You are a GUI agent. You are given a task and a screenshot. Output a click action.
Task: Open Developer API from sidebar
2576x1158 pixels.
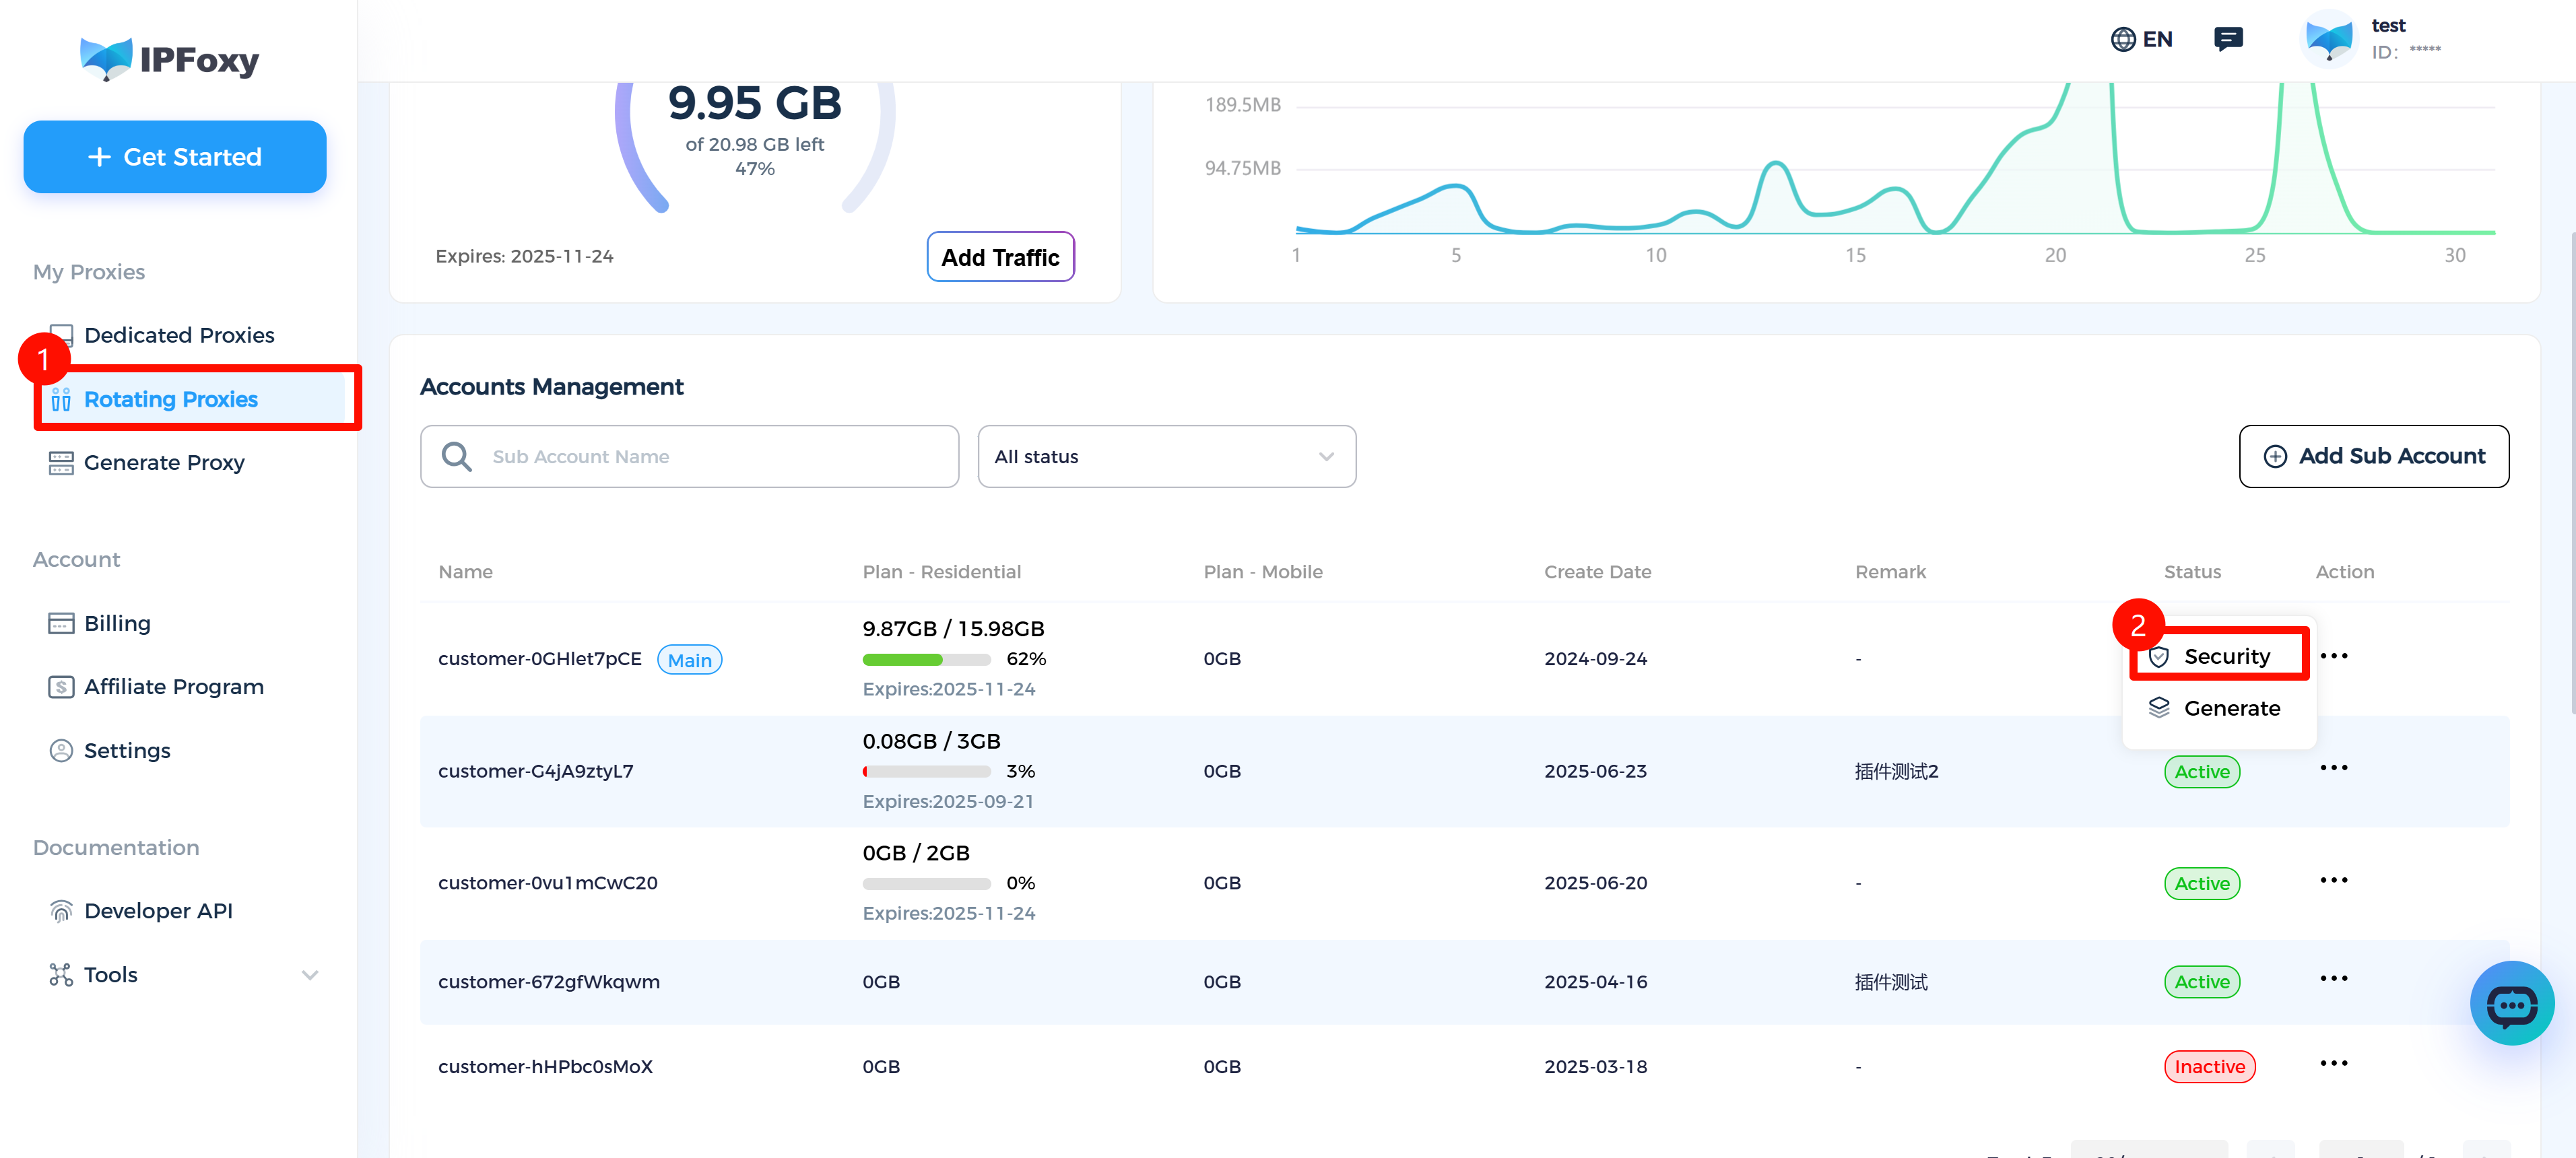click(158, 910)
